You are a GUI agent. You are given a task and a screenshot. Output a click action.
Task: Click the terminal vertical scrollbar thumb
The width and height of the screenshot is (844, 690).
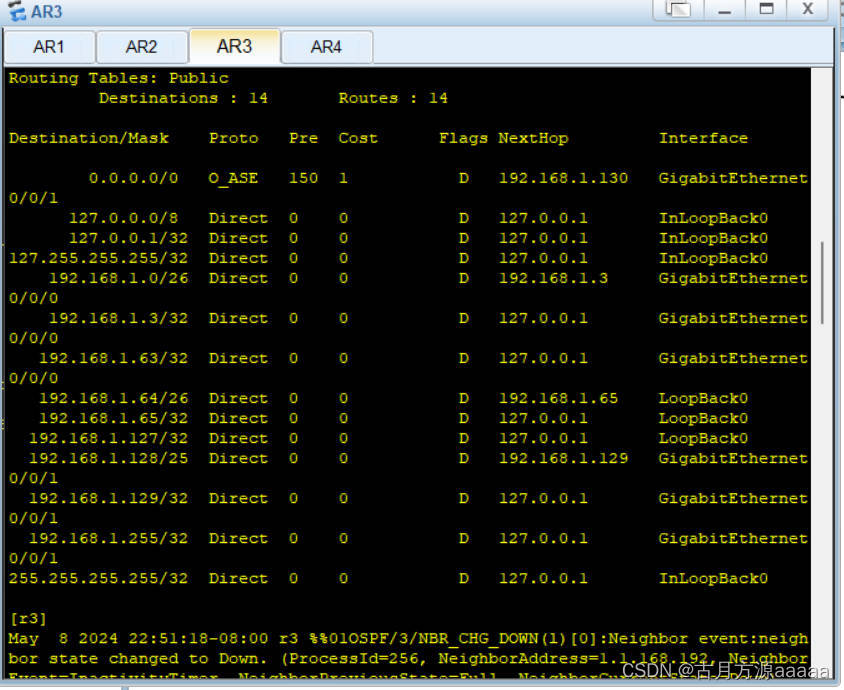coord(822,283)
